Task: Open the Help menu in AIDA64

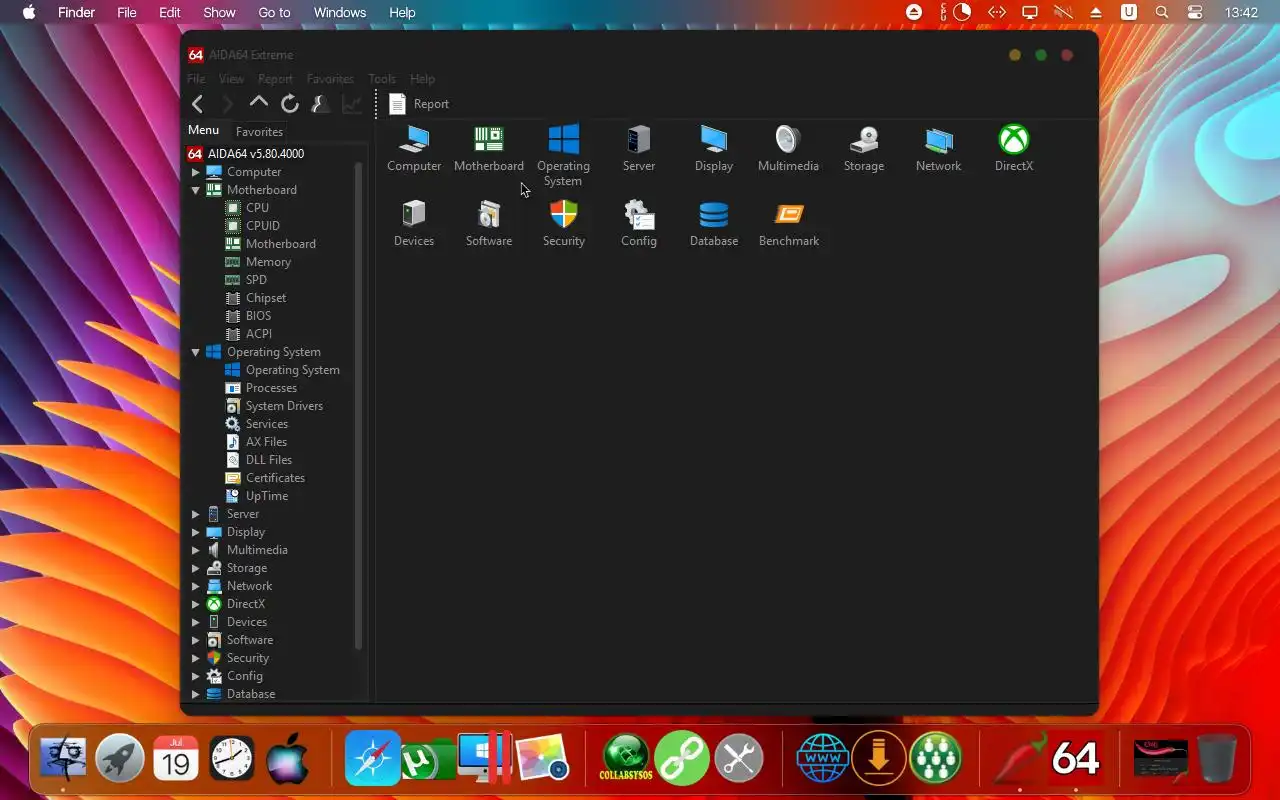Action: [x=423, y=79]
